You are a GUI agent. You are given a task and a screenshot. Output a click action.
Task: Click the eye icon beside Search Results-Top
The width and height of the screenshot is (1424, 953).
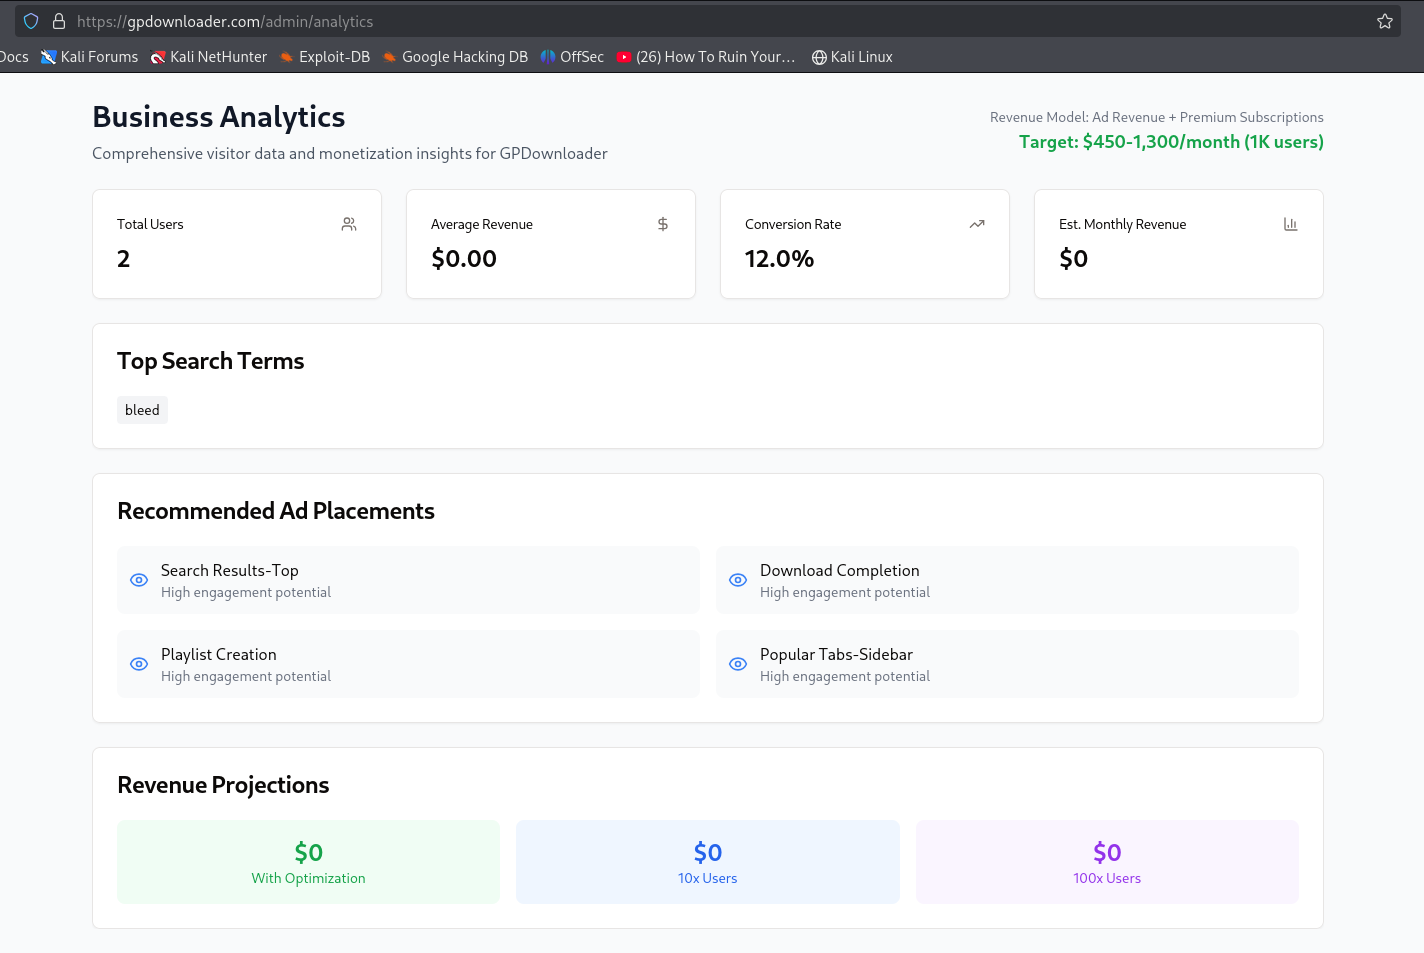tap(139, 580)
